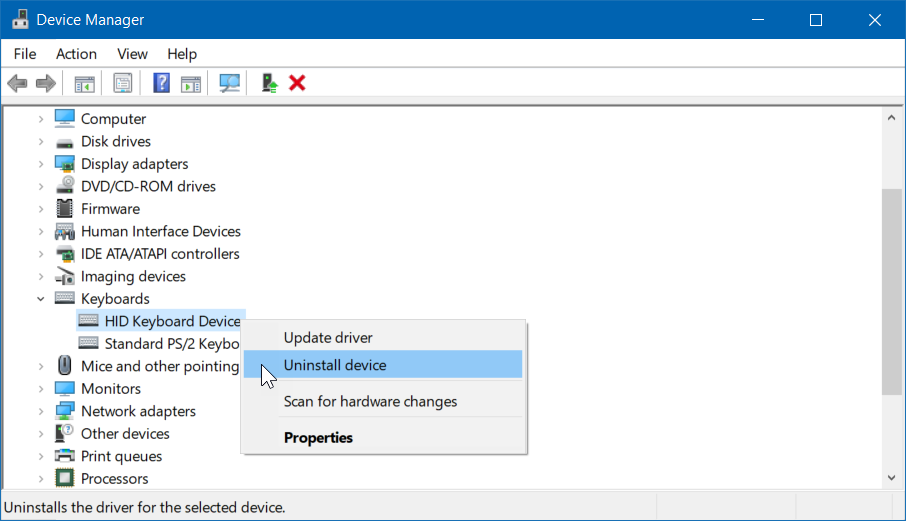Expand the Processors category
The image size is (906, 521).
click(x=41, y=479)
